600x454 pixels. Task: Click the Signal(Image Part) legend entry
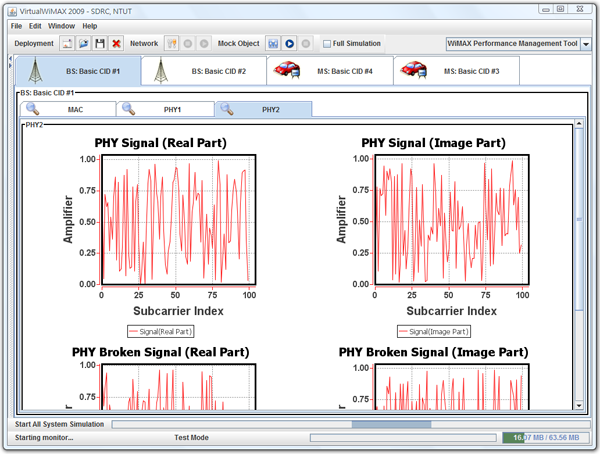tap(434, 332)
